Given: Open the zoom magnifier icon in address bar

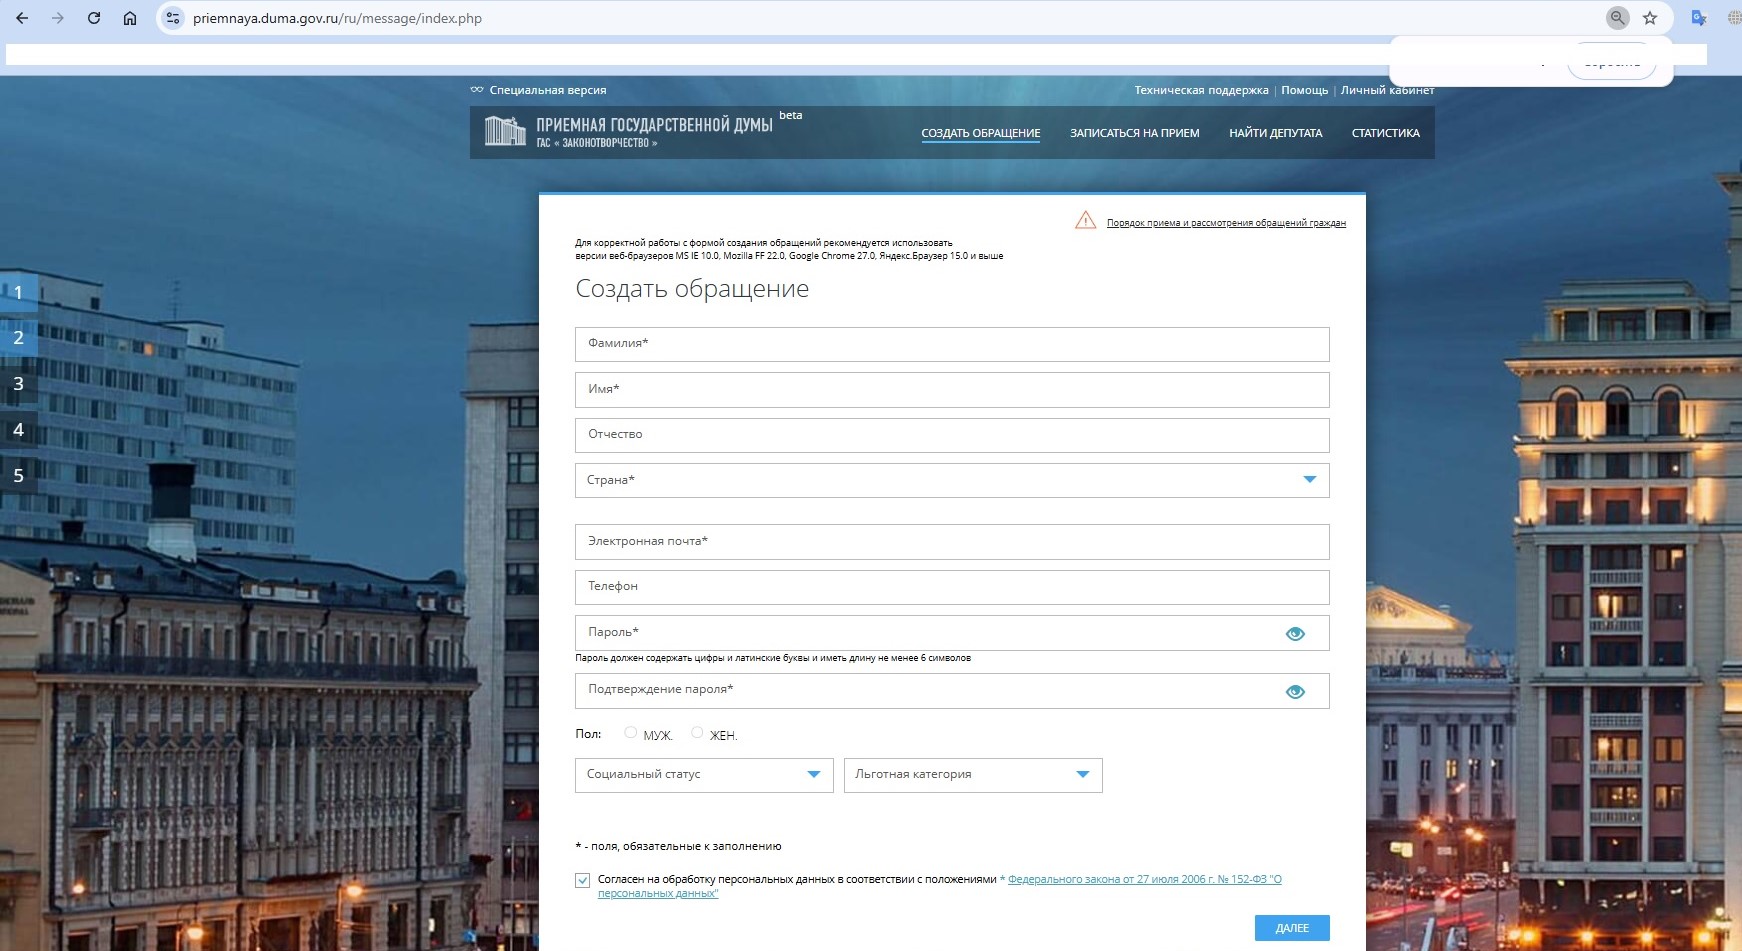Looking at the screenshot, I should (x=1617, y=18).
